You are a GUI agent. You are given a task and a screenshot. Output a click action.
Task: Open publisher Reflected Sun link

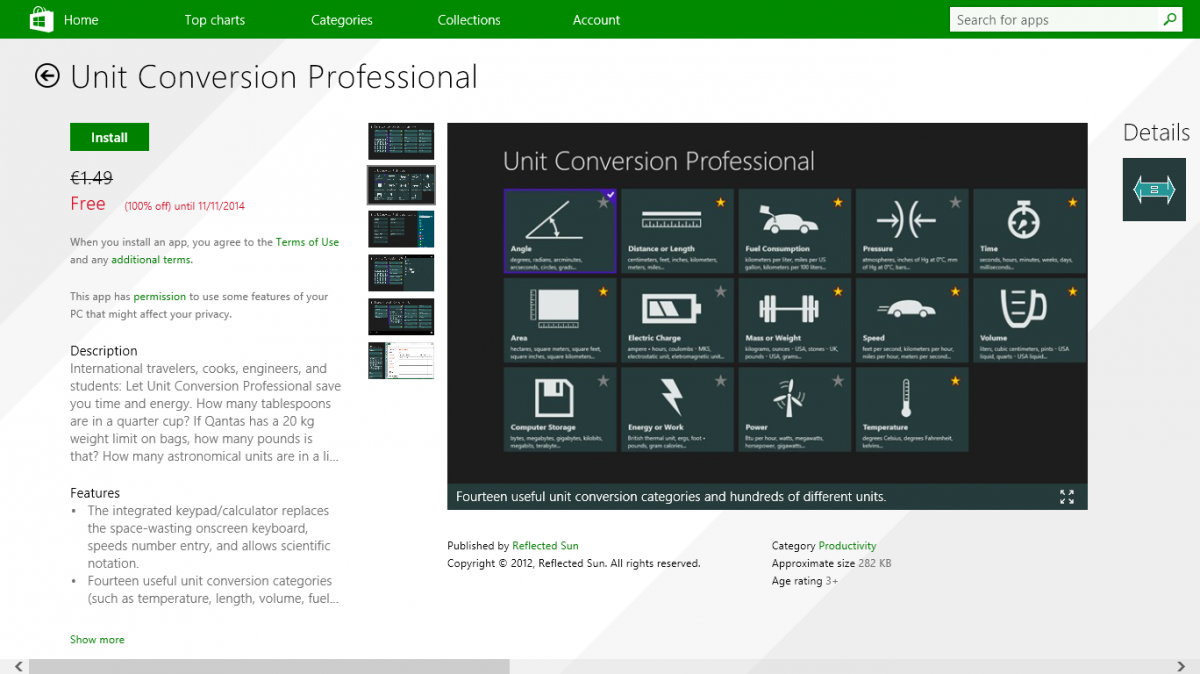545,546
